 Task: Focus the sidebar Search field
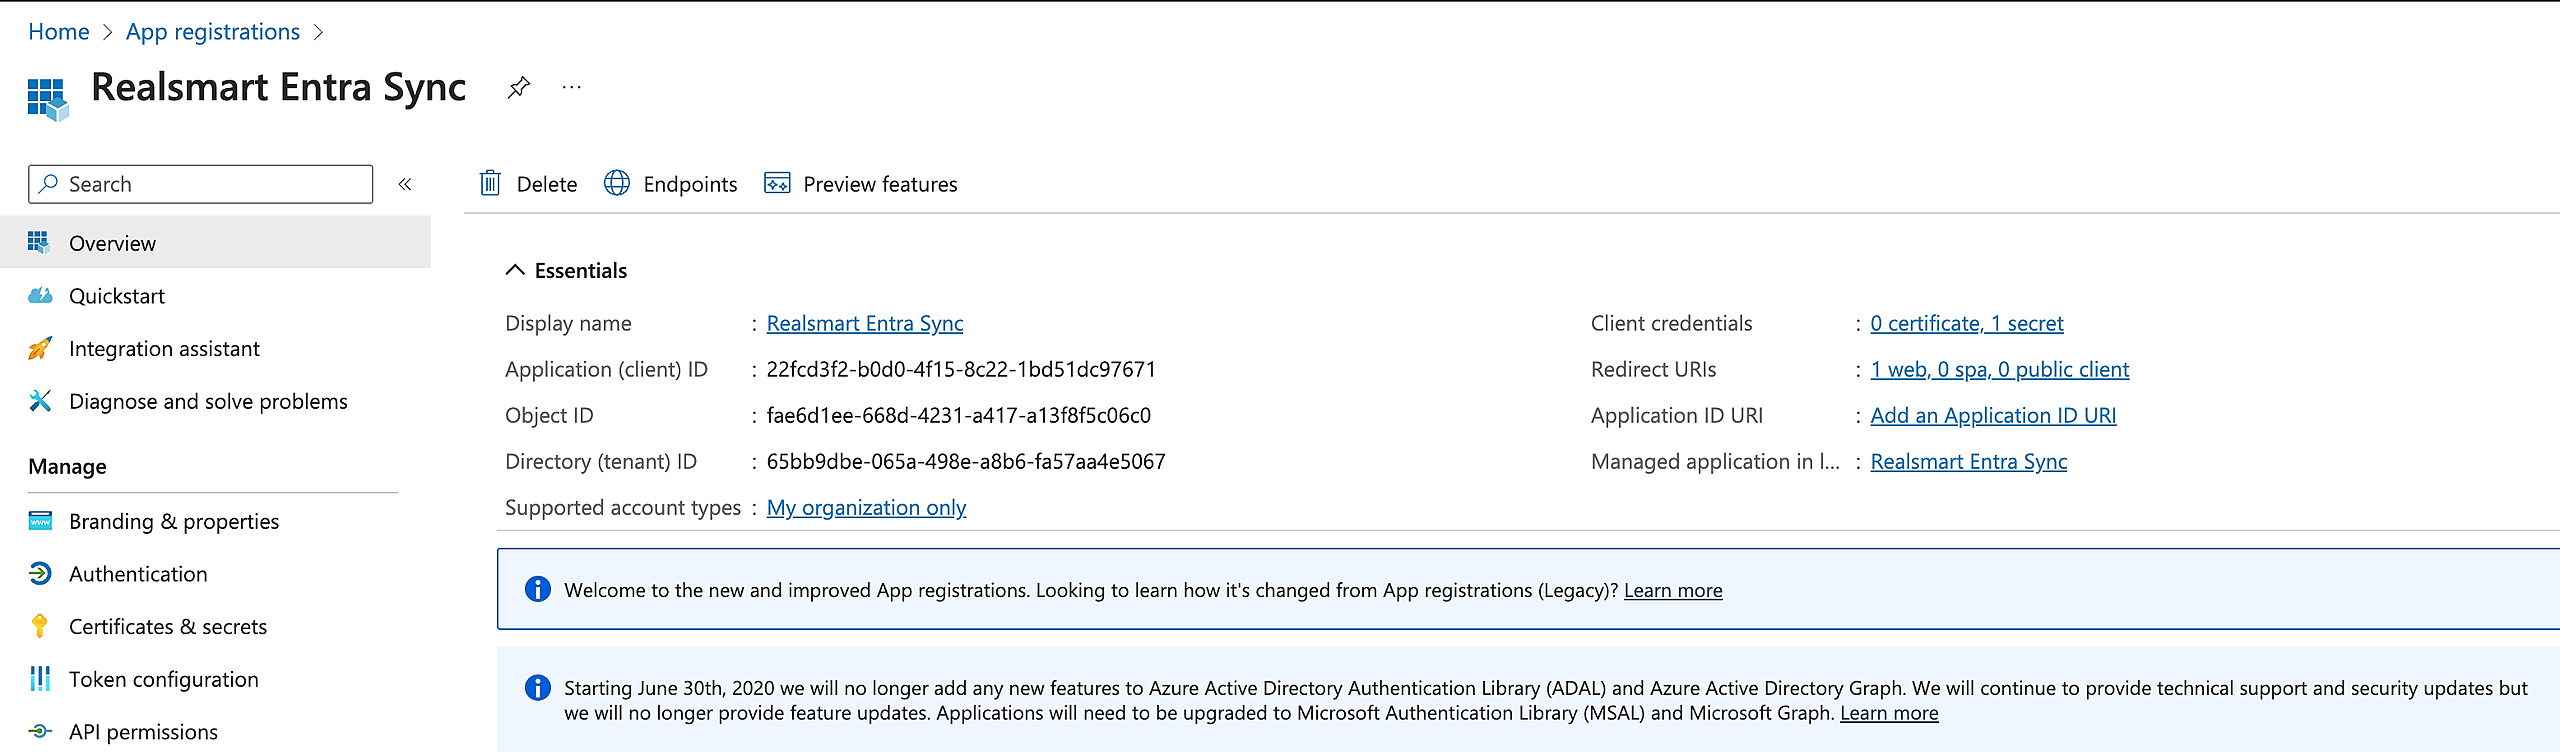[215, 184]
